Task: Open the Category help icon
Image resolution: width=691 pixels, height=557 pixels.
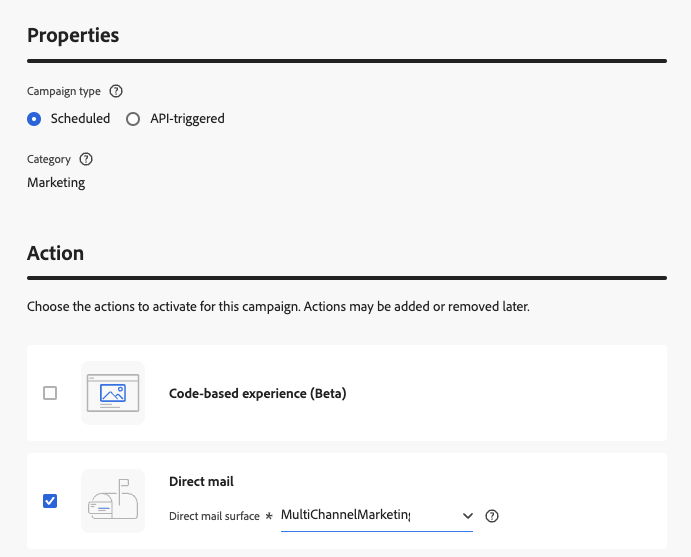Action: (86, 159)
